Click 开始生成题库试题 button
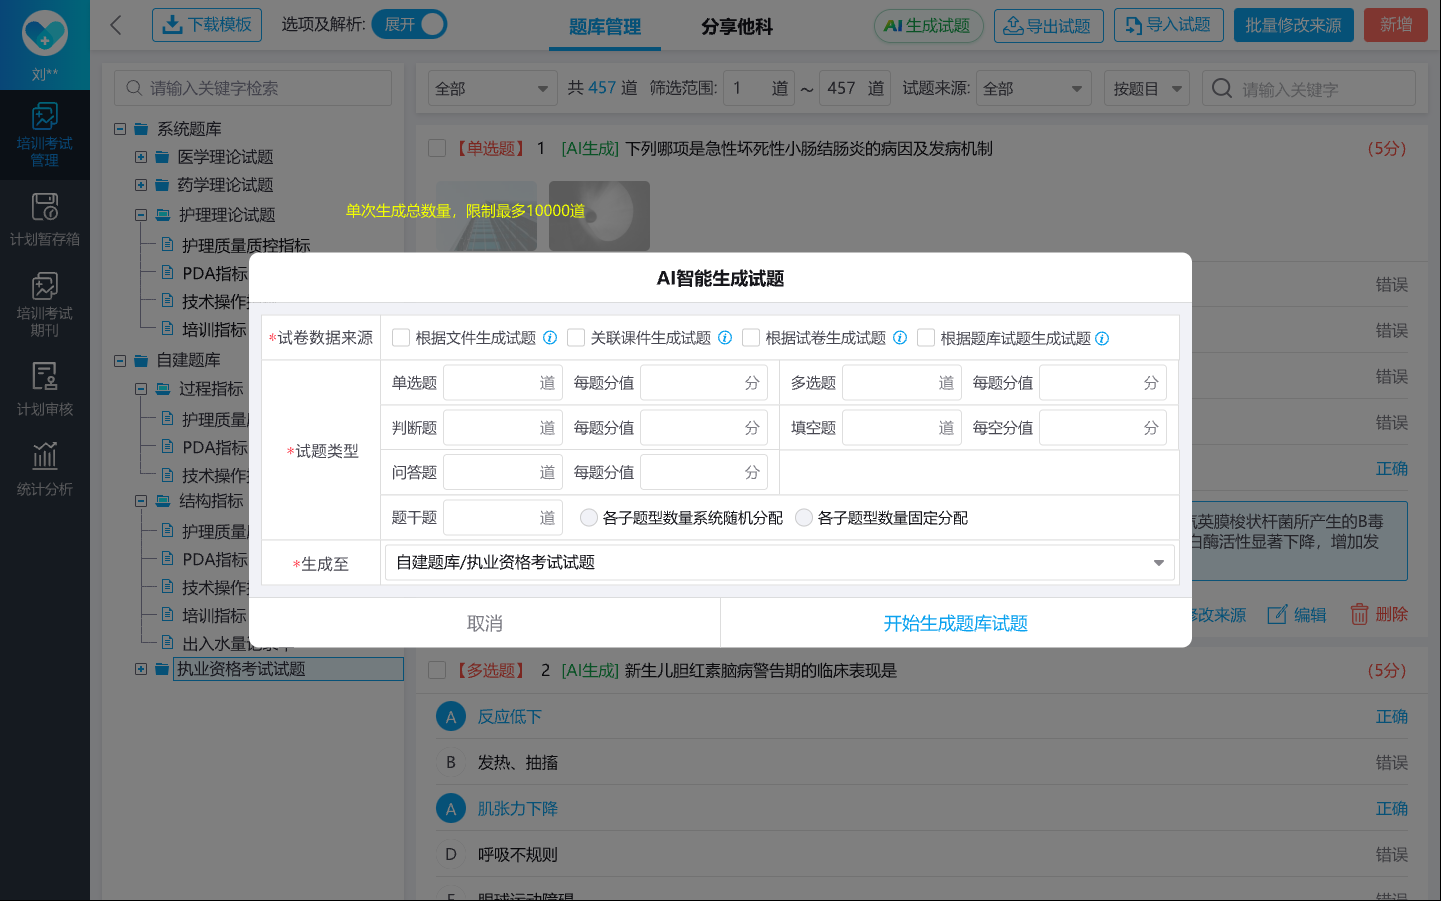The height and width of the screenshot is (901, 1441). coord(955,624)
